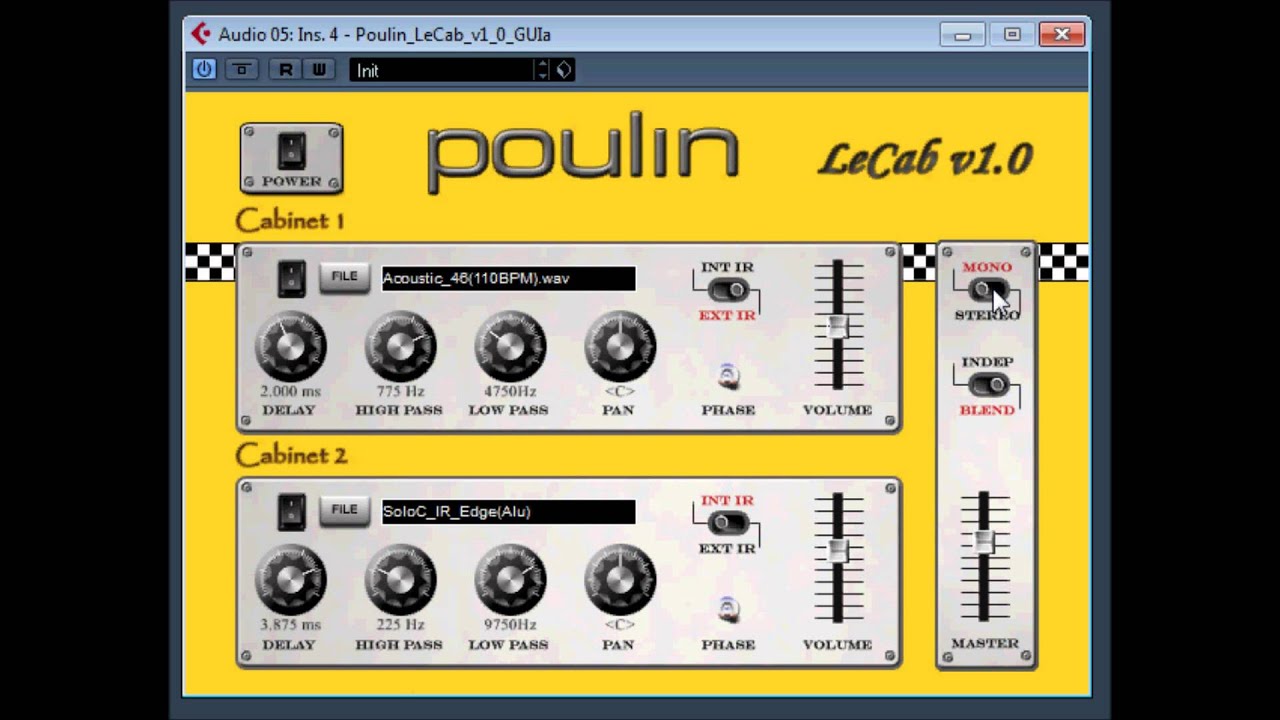The width and height of the screenshot is (1280, 720).
Task: Toggle Cabinet 2 INT IR / EXT IR switch
Action: (728, 523)
